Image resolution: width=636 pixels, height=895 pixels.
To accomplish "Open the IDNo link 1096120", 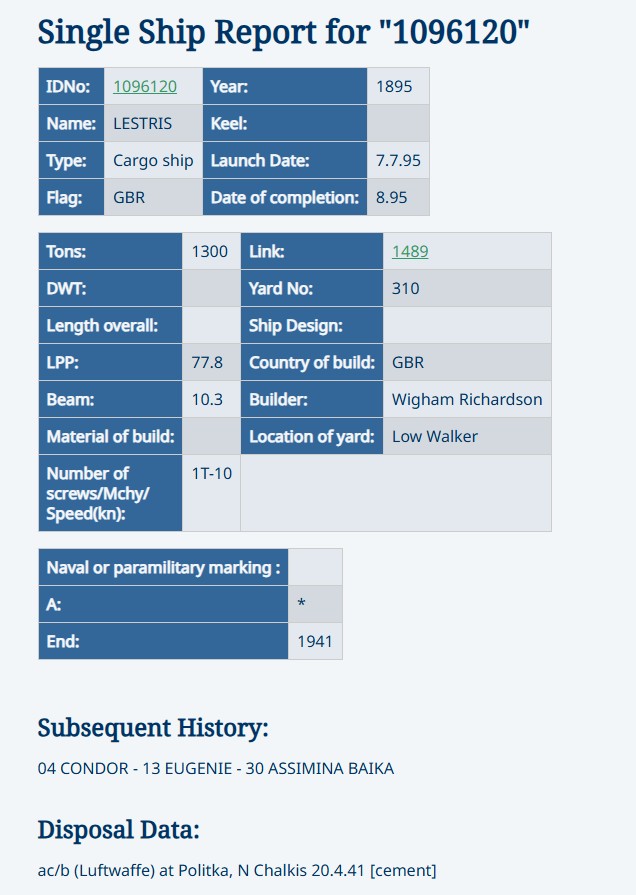I will tap(145, 87).
